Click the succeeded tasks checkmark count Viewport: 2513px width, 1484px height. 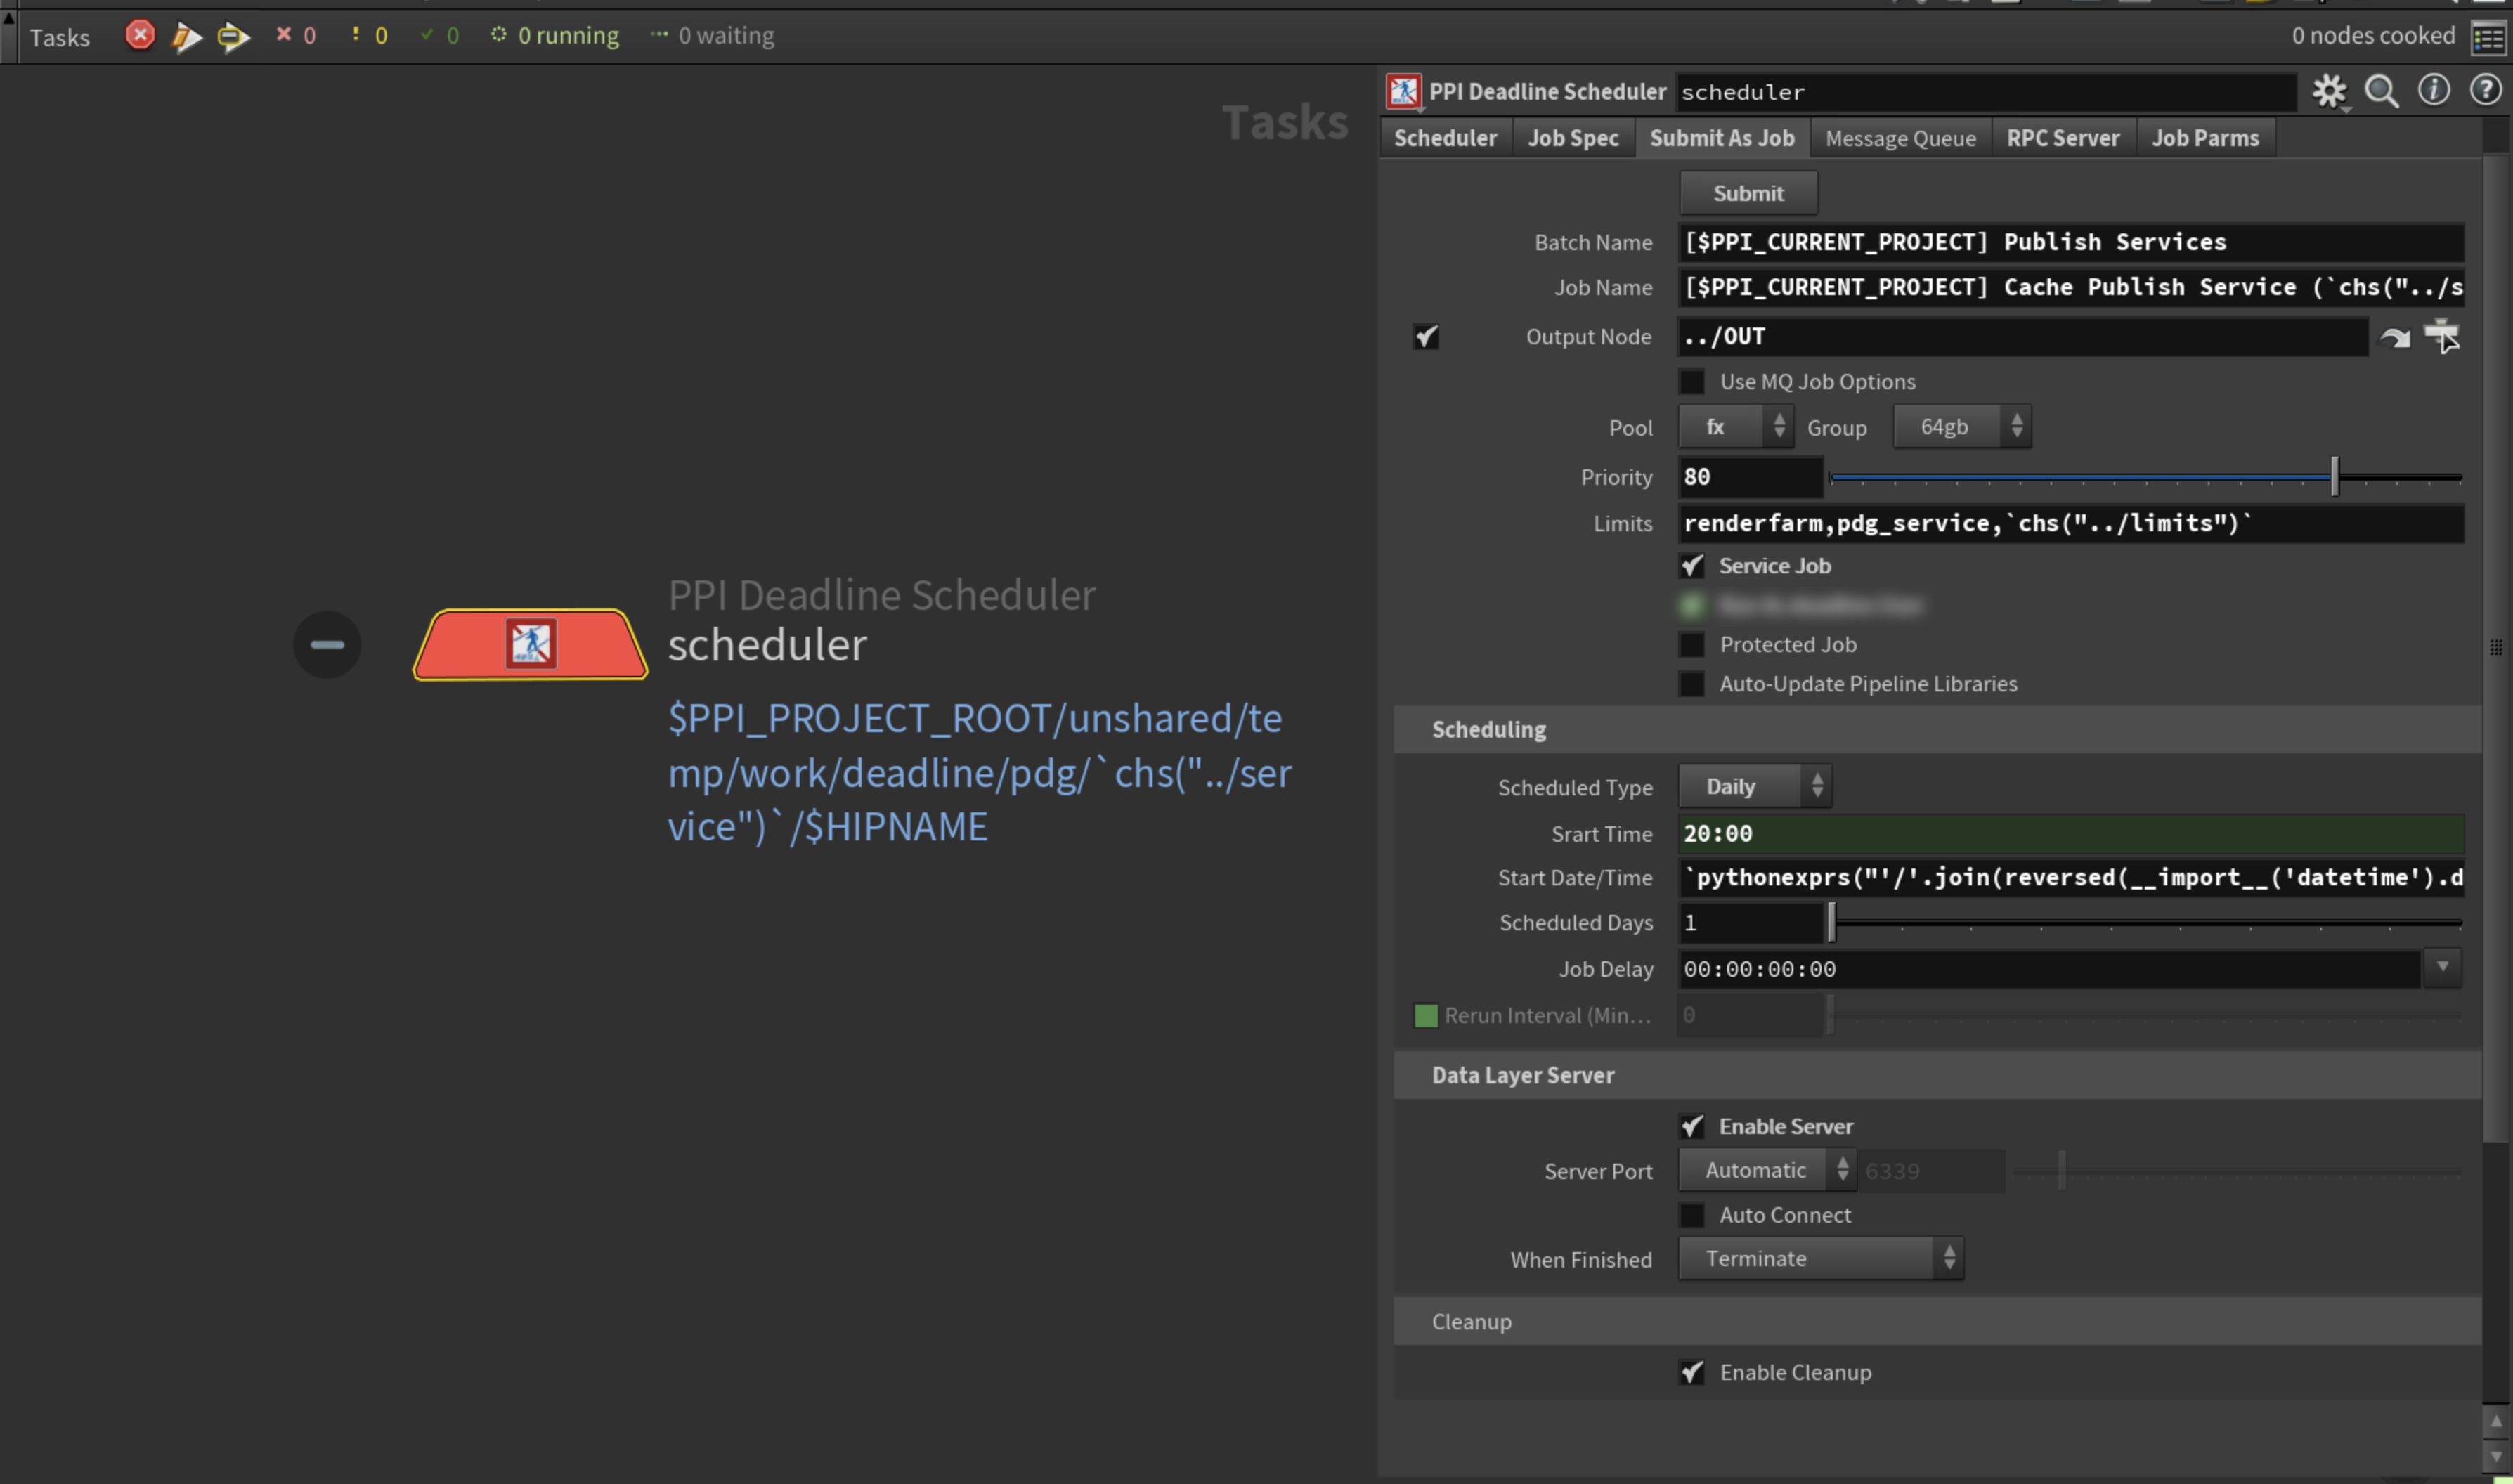click(x=440, y=36)
